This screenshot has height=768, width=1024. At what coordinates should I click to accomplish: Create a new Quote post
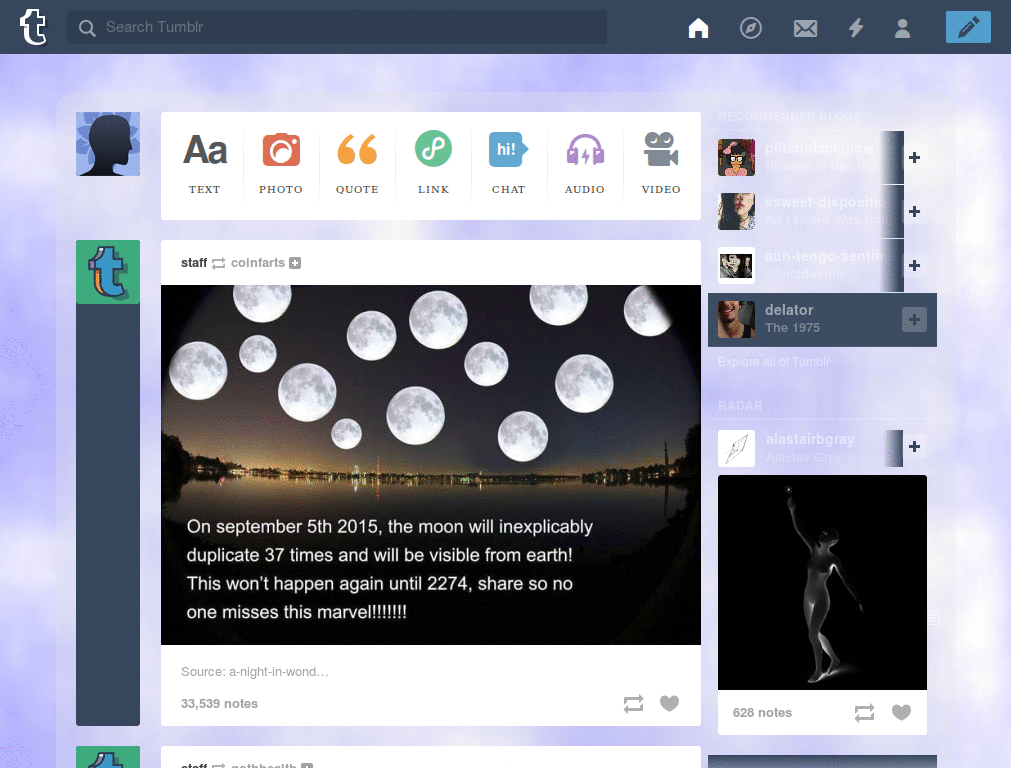click(x=357, y=163)
